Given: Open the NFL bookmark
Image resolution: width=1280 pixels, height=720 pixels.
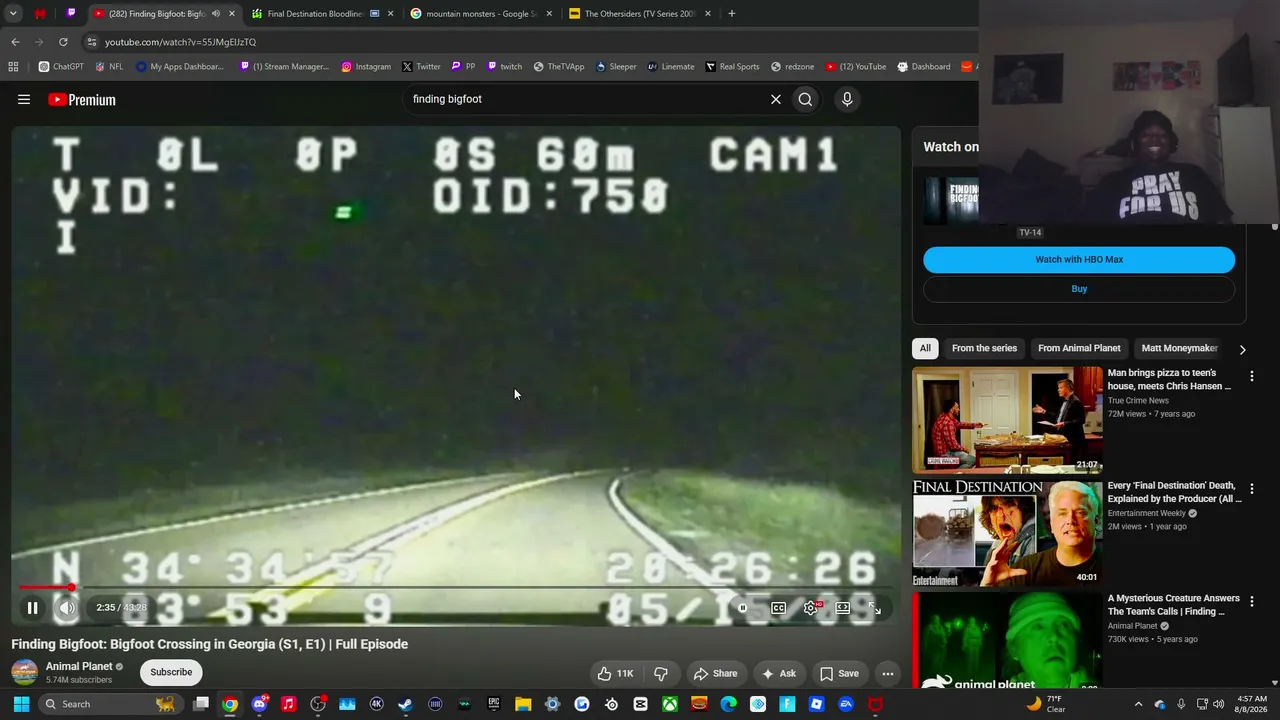Looking at the screenshot, I should [109, 67].
